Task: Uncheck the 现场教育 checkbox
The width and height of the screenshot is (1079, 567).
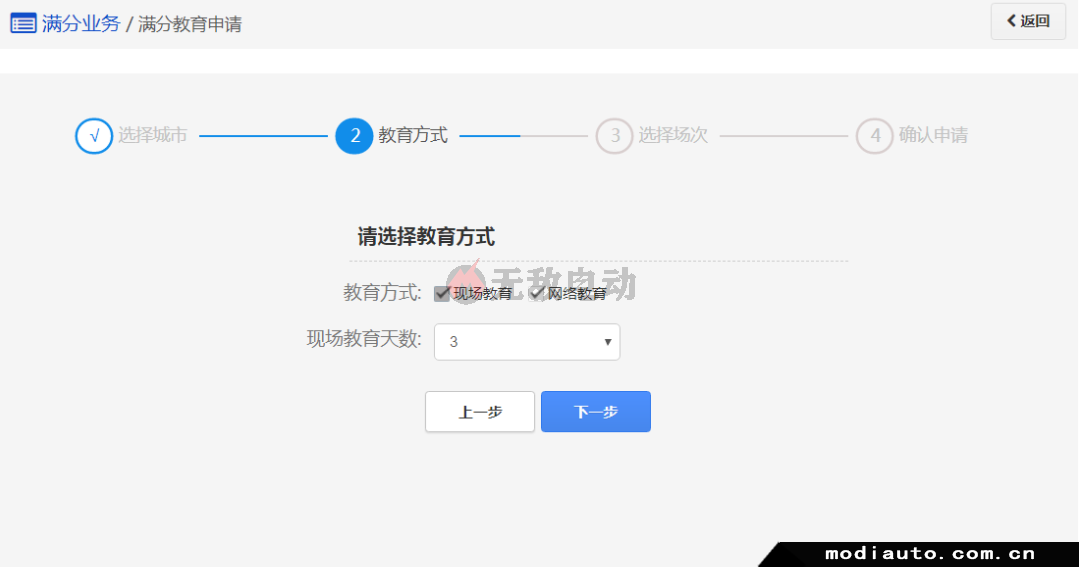Action: coord(442,294)
